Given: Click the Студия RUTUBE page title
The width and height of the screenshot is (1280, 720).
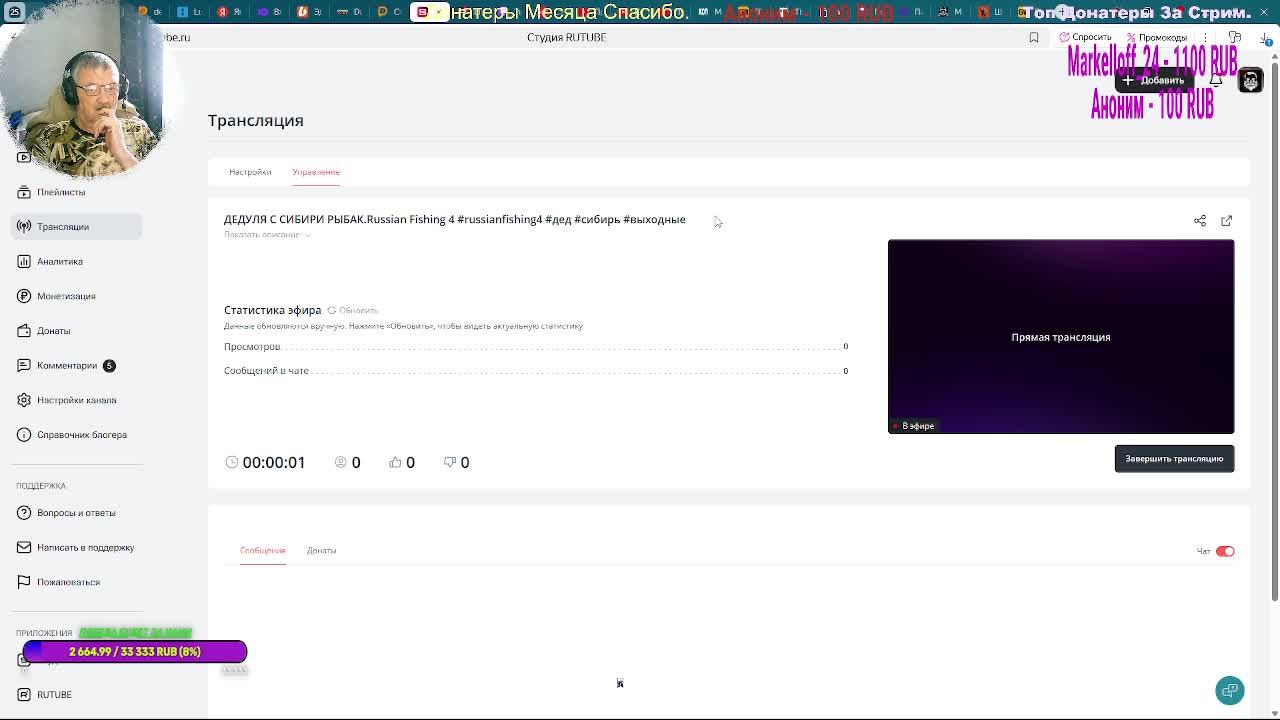Looking at the screenshot, I should (x=567, y=38).
